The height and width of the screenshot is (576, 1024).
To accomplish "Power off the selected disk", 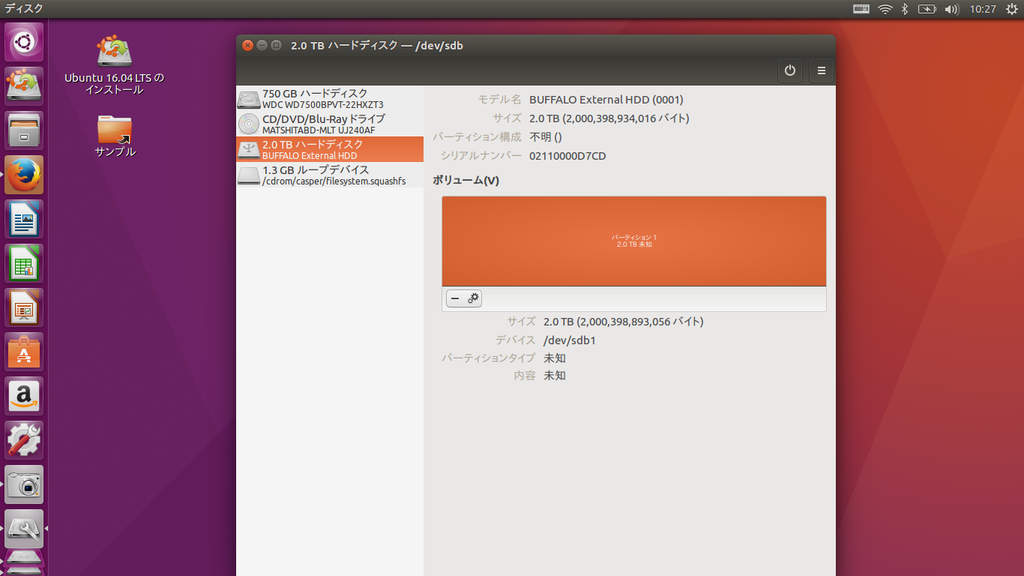I will tap(790, 71).
